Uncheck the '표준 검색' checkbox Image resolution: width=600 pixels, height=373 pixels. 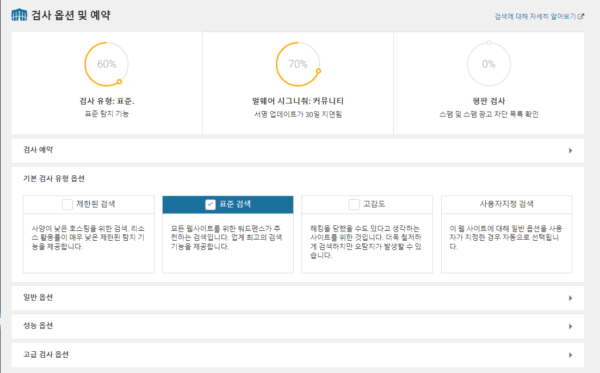tap(210, 205)
